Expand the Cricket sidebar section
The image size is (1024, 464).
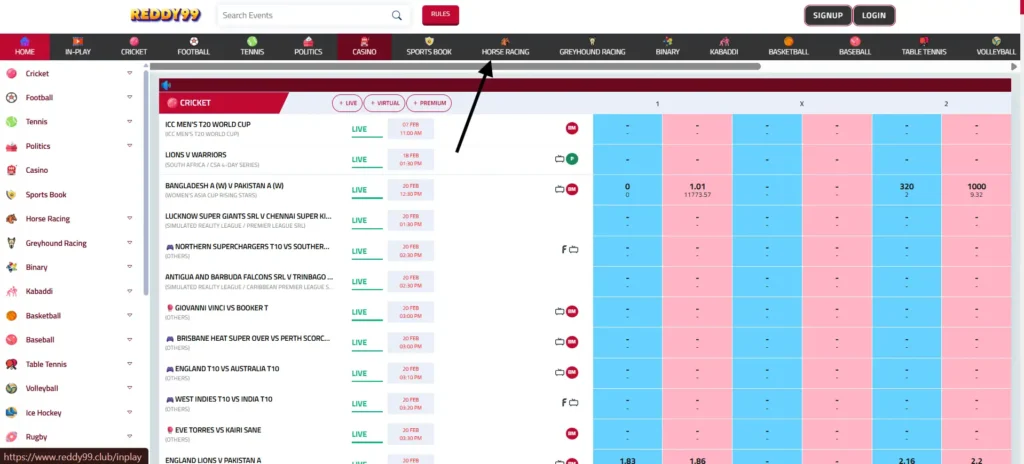click(x=129, y=73)
